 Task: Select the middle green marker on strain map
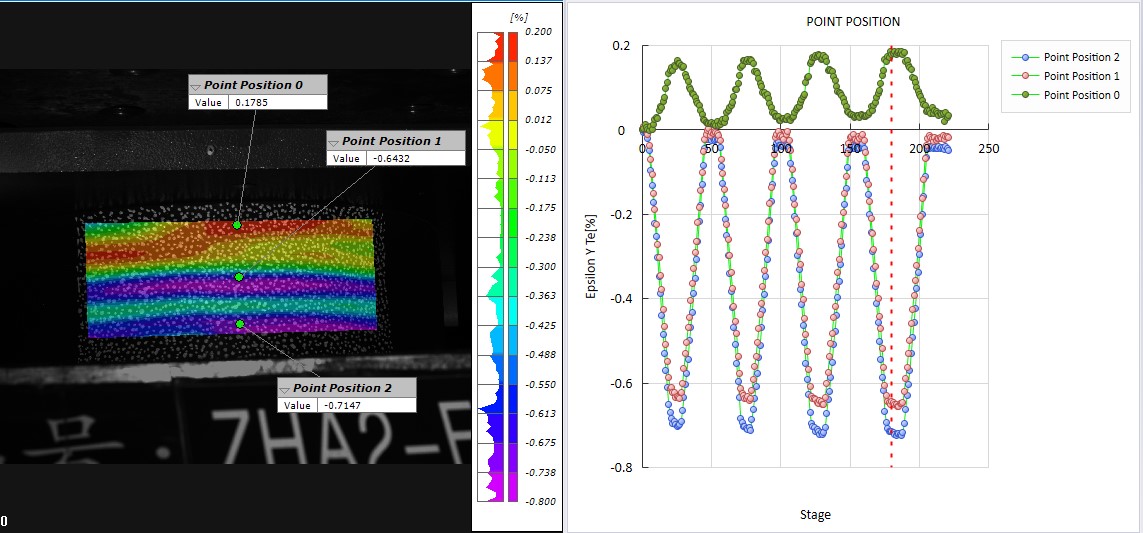(239, 276)
